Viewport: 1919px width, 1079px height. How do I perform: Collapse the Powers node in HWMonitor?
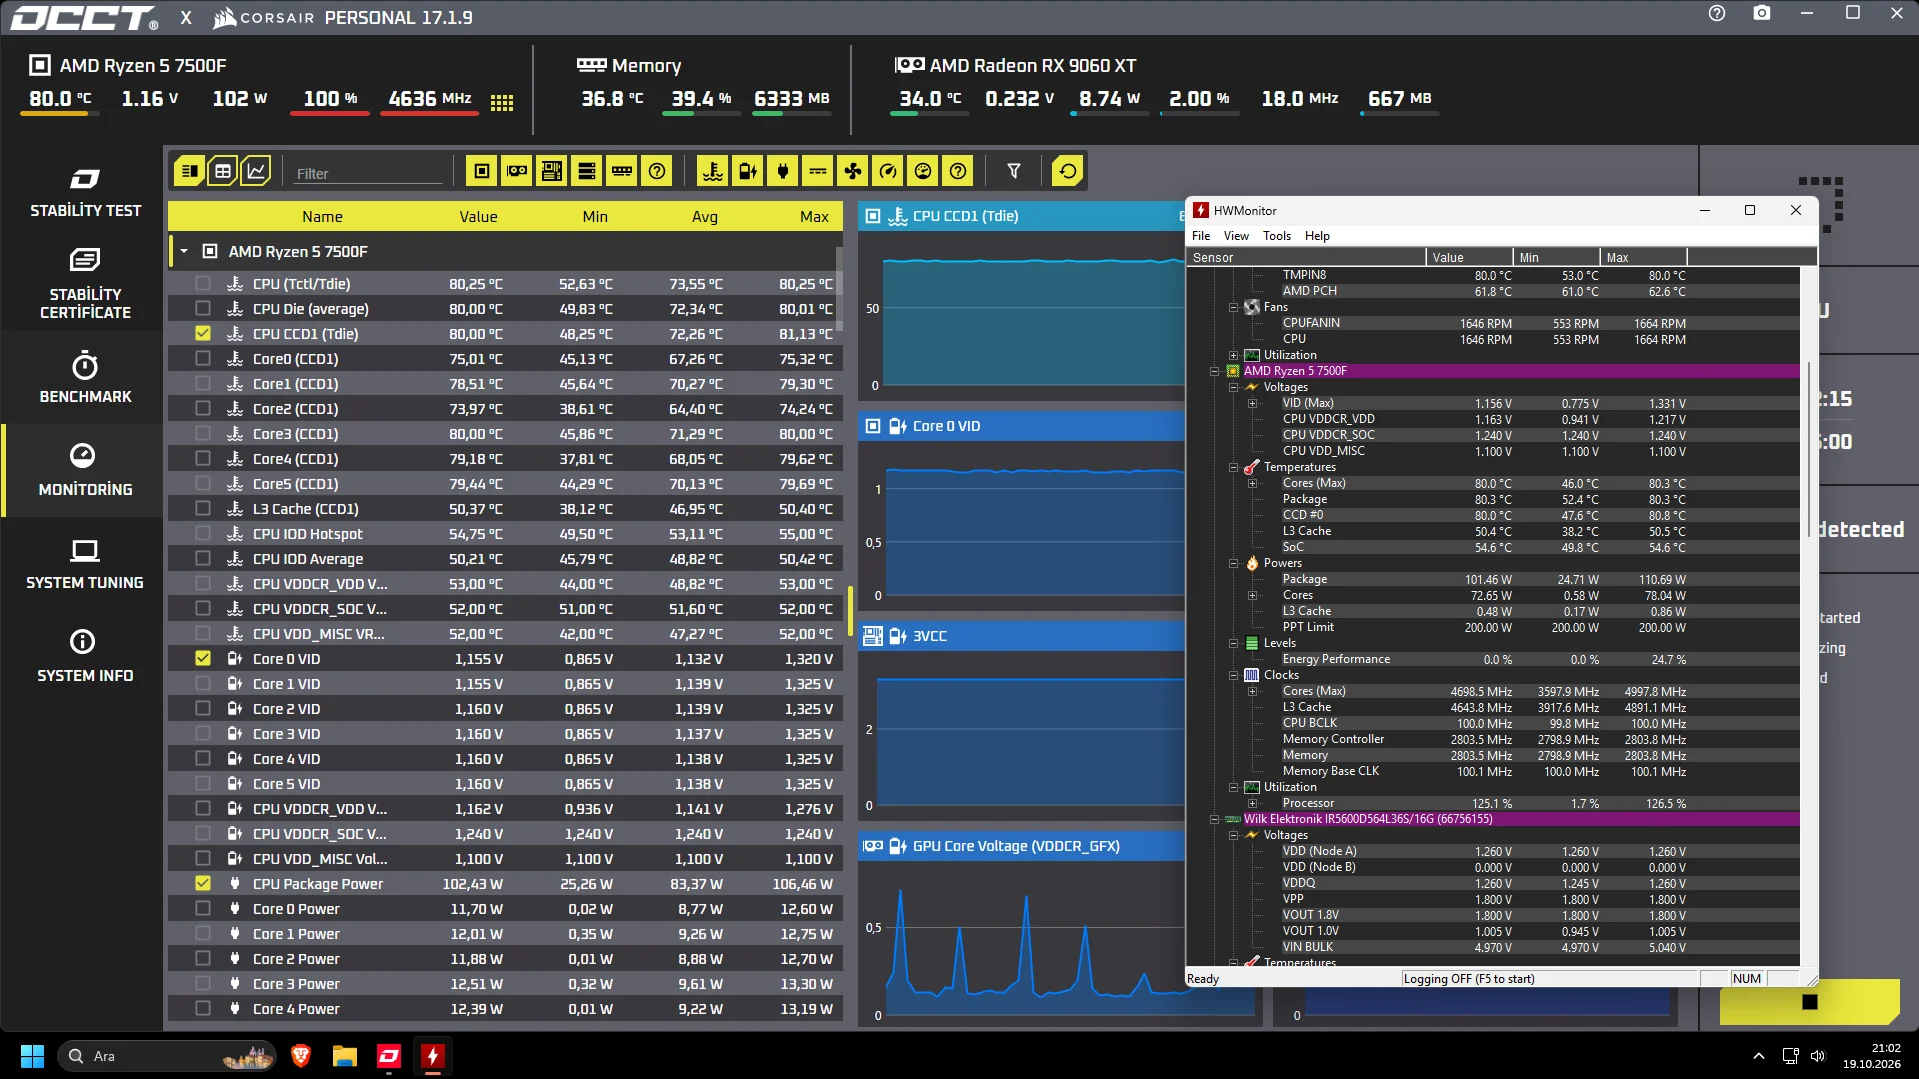(1233, 563)
